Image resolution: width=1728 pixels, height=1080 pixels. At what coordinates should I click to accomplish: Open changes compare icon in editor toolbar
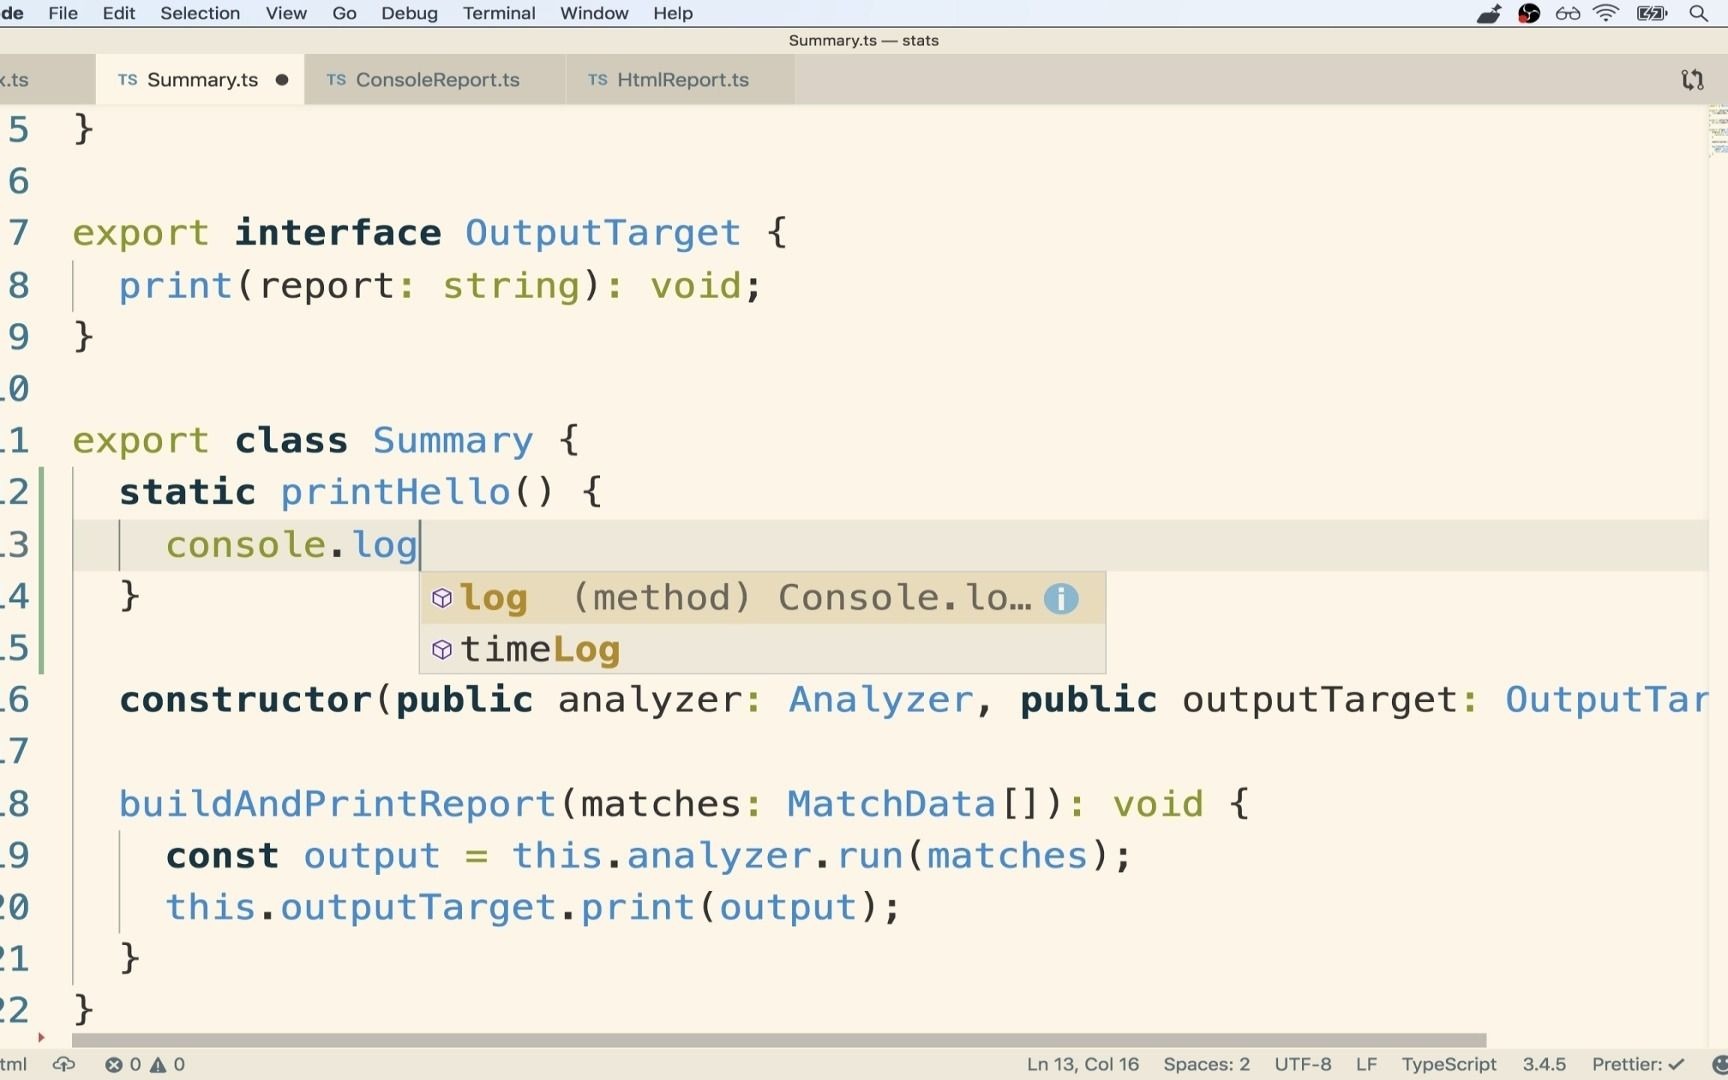[x=1692, y=80]
